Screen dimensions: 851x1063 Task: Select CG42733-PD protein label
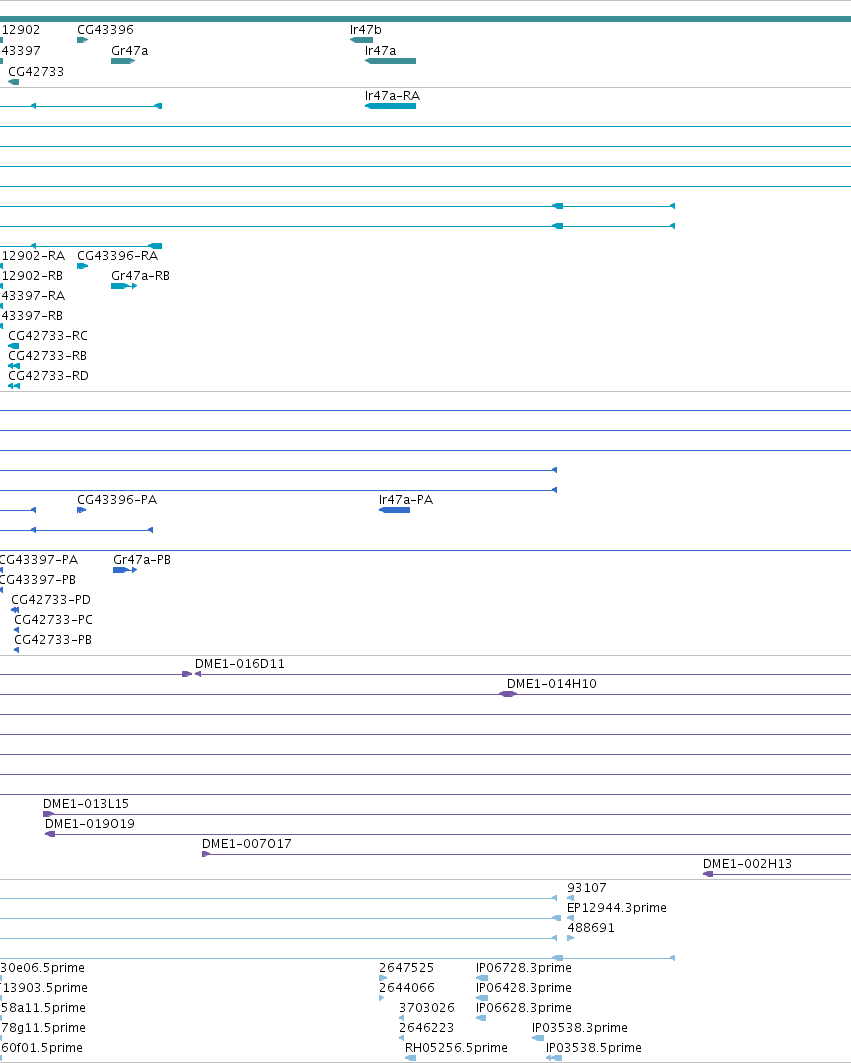coord(51,600)
